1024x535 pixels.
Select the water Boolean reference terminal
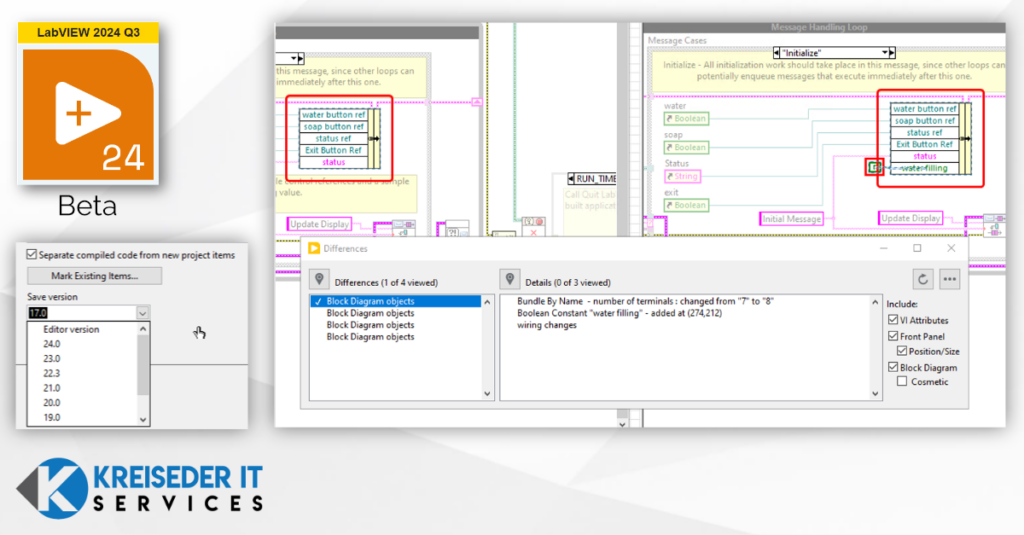(685, 118)
